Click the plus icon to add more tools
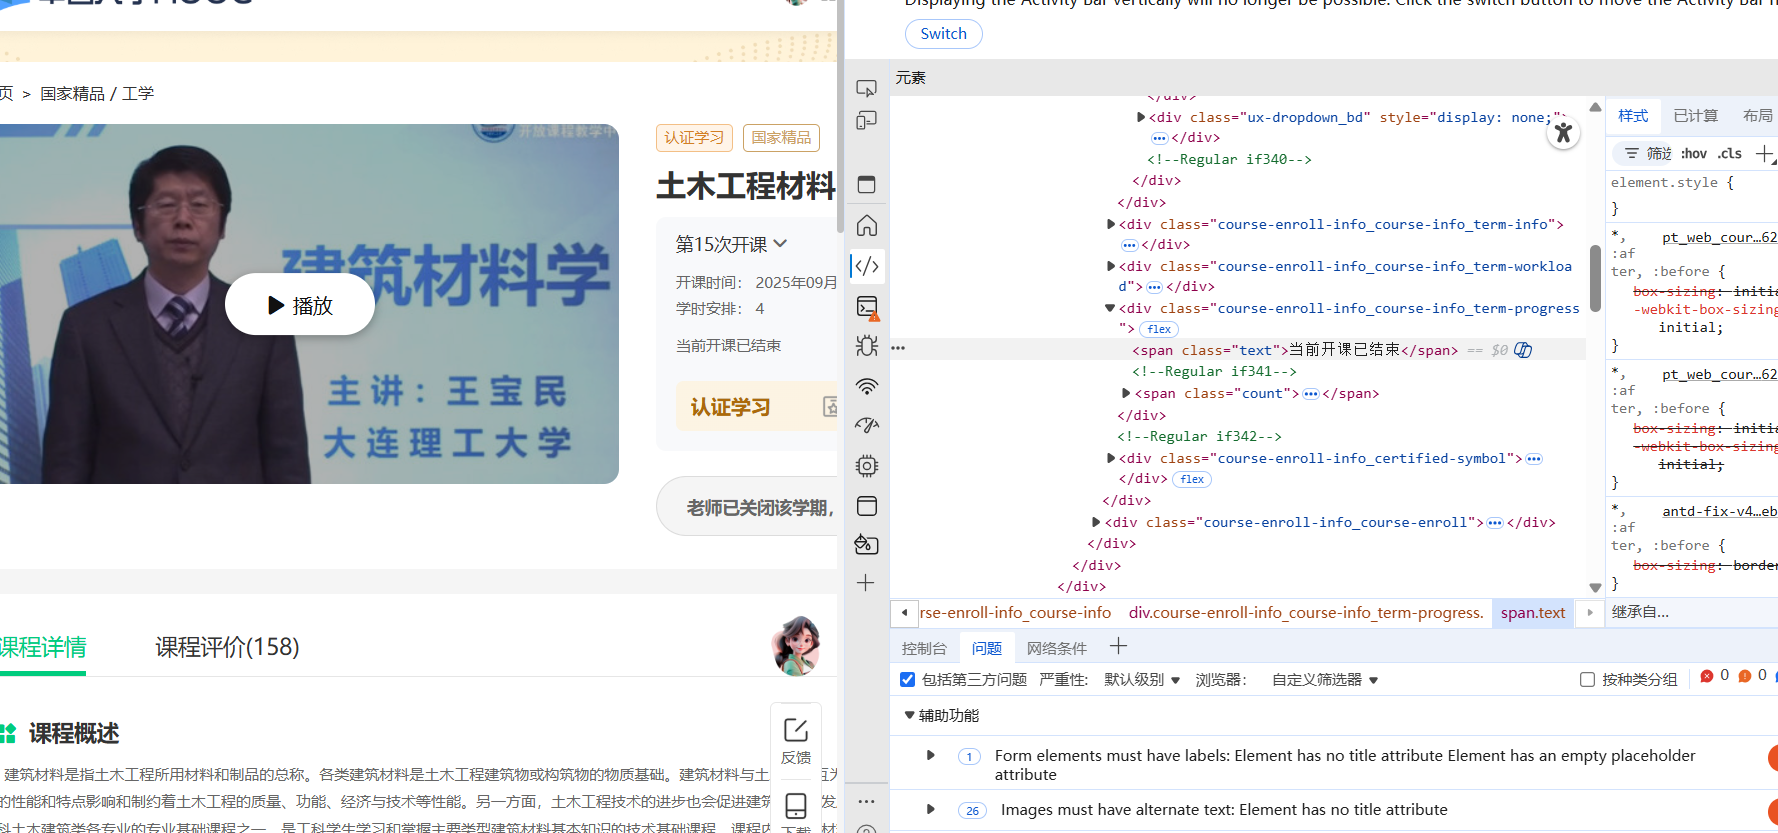 coord(866,583)
